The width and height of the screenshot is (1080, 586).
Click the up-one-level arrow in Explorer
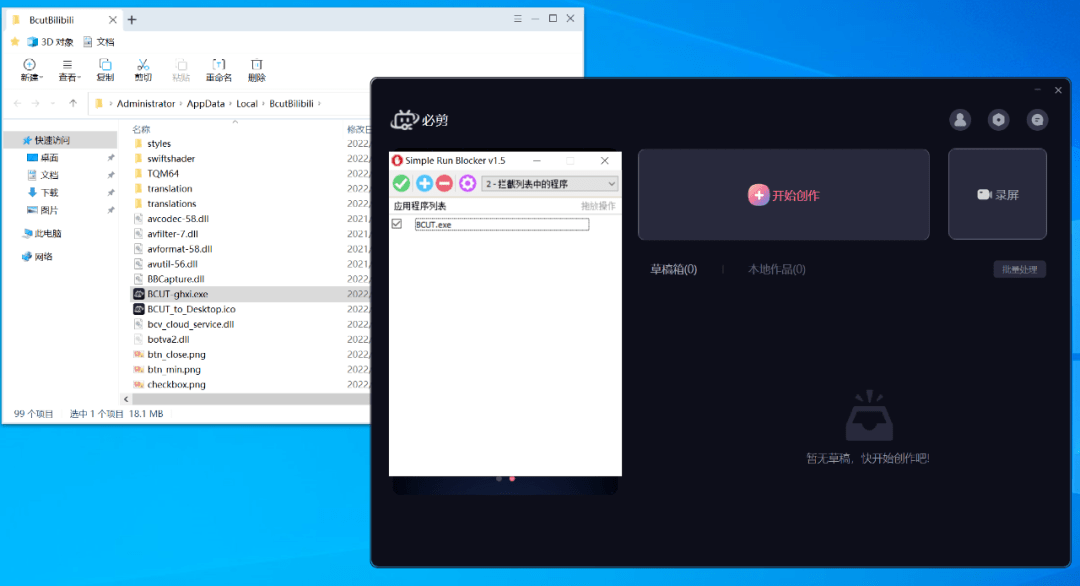click(73, 103)
